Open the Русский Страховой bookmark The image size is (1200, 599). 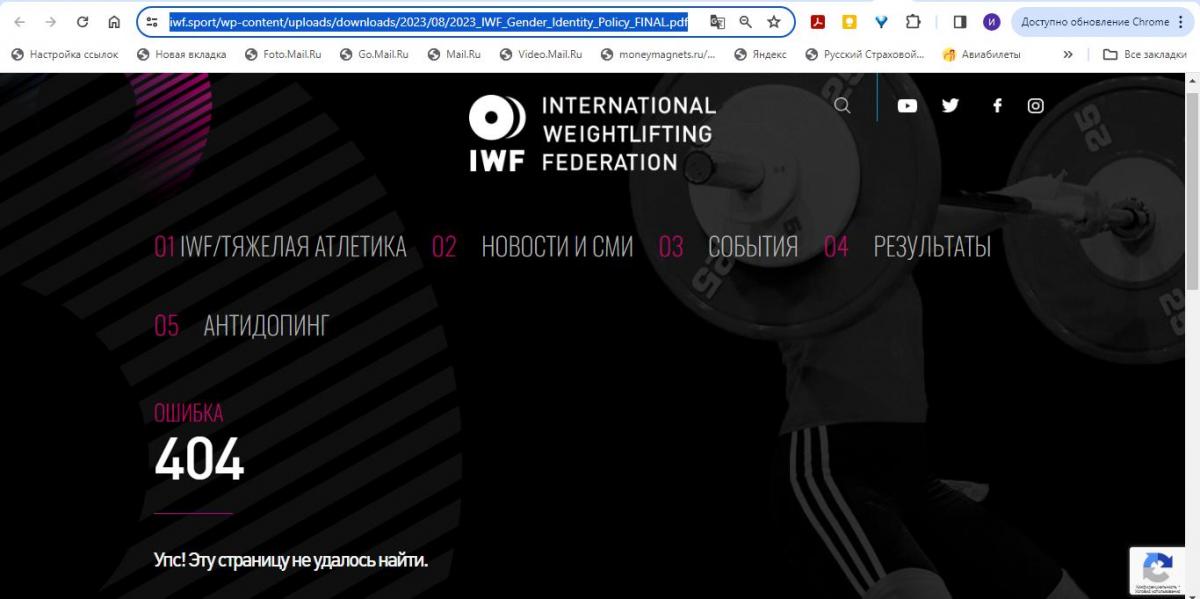pos(864,54)
